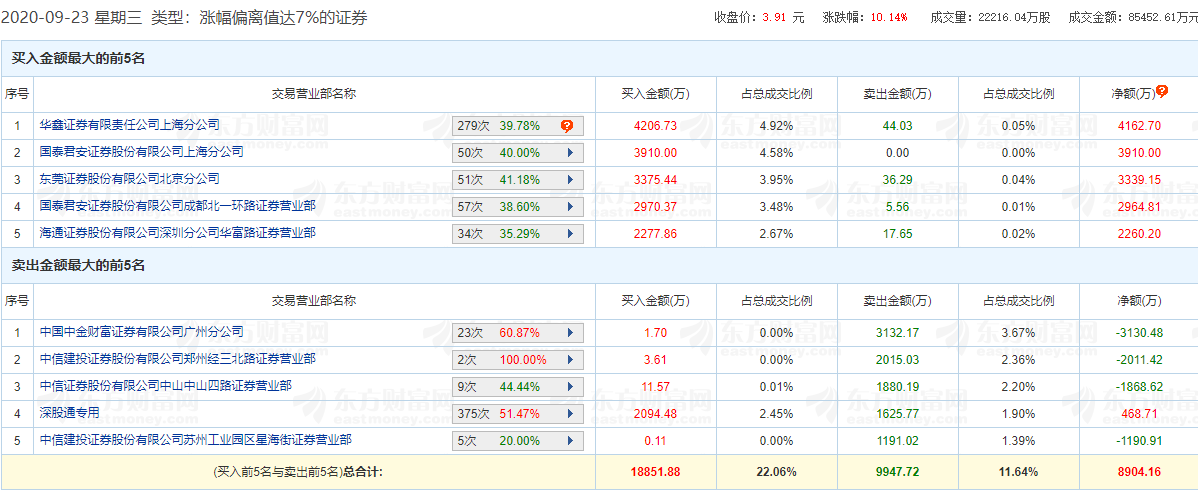Expand arrow for 东莞证券北京分公司 51次 stats
This screenshot has width=1198, height=495.
(x=569, y=180)
